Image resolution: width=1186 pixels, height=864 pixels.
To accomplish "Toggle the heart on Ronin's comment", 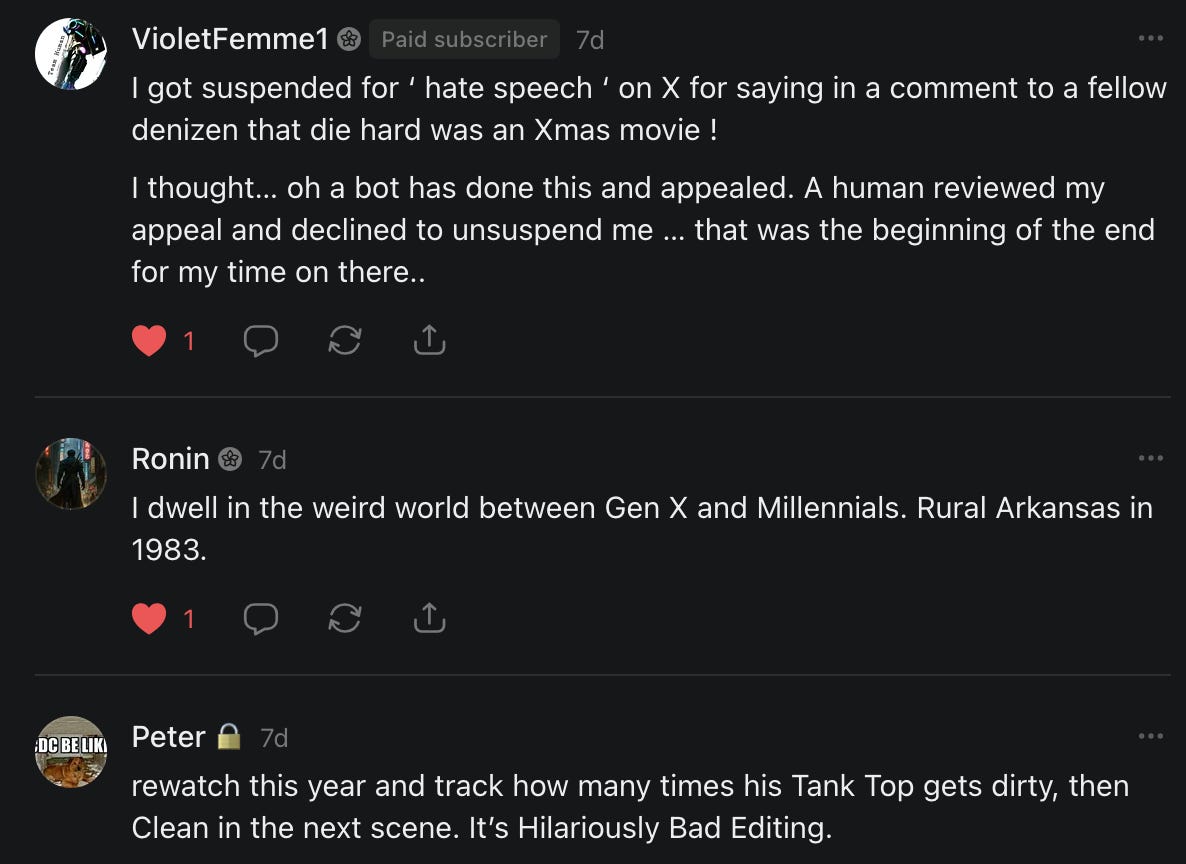I will (x=149, y=620).
